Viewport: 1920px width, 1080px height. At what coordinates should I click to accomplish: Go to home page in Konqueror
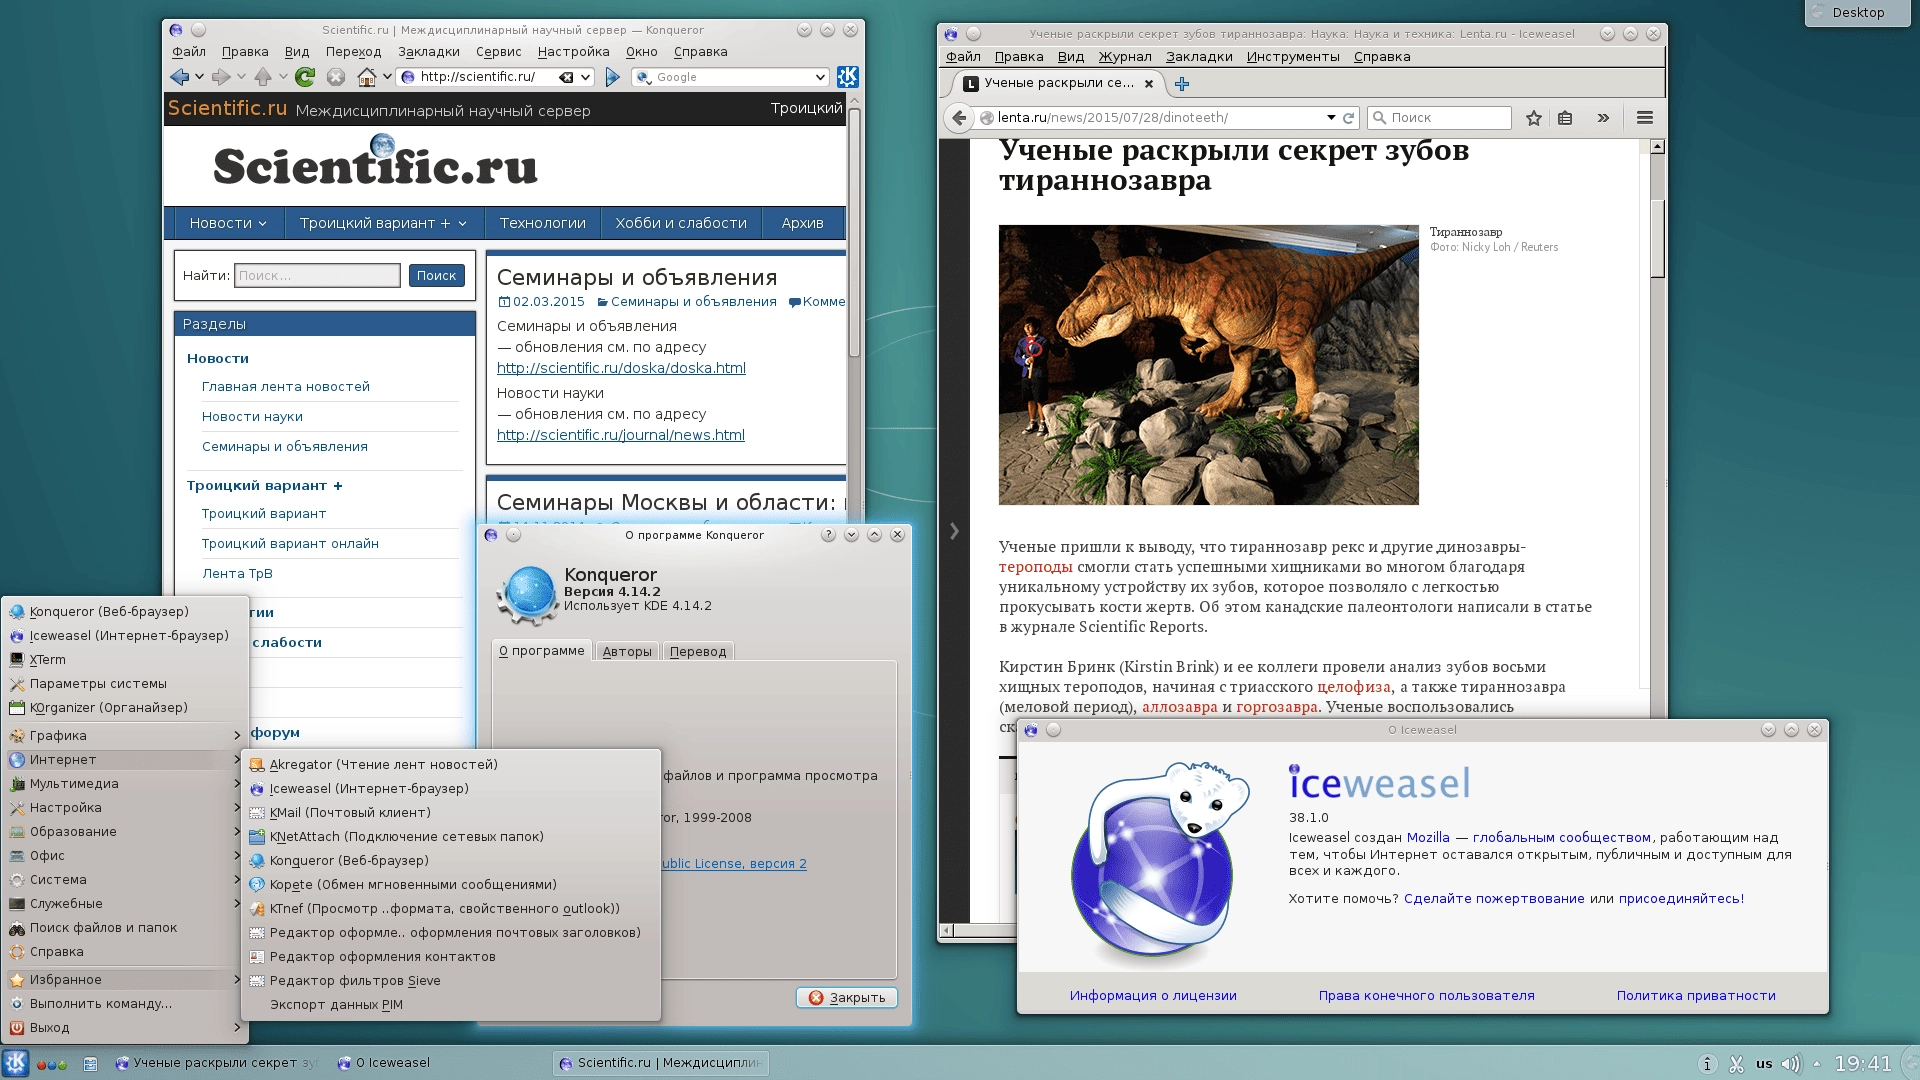click(x=367, y=77)
